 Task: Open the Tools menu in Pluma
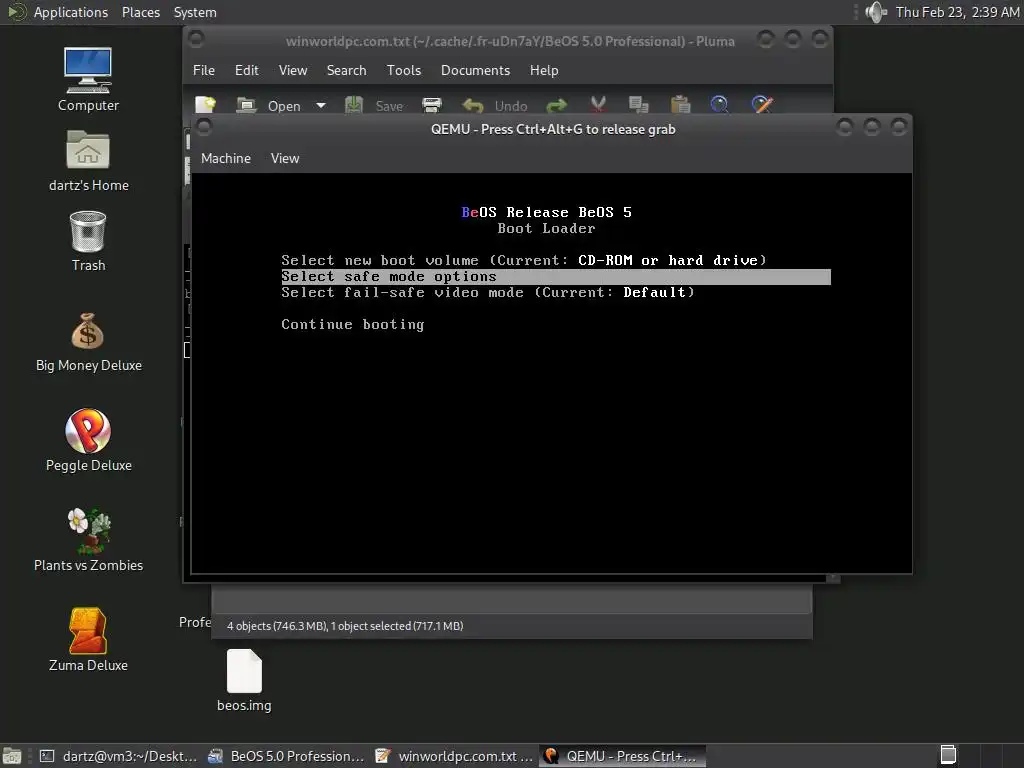click(x=404, y=70)
